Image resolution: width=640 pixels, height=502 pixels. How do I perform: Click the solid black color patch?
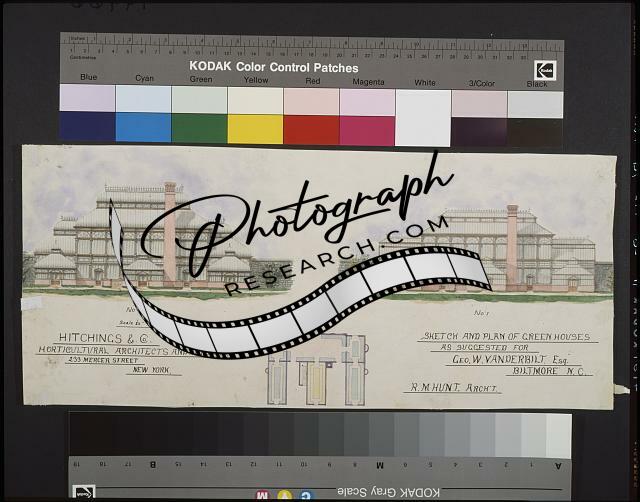[535, 133]
